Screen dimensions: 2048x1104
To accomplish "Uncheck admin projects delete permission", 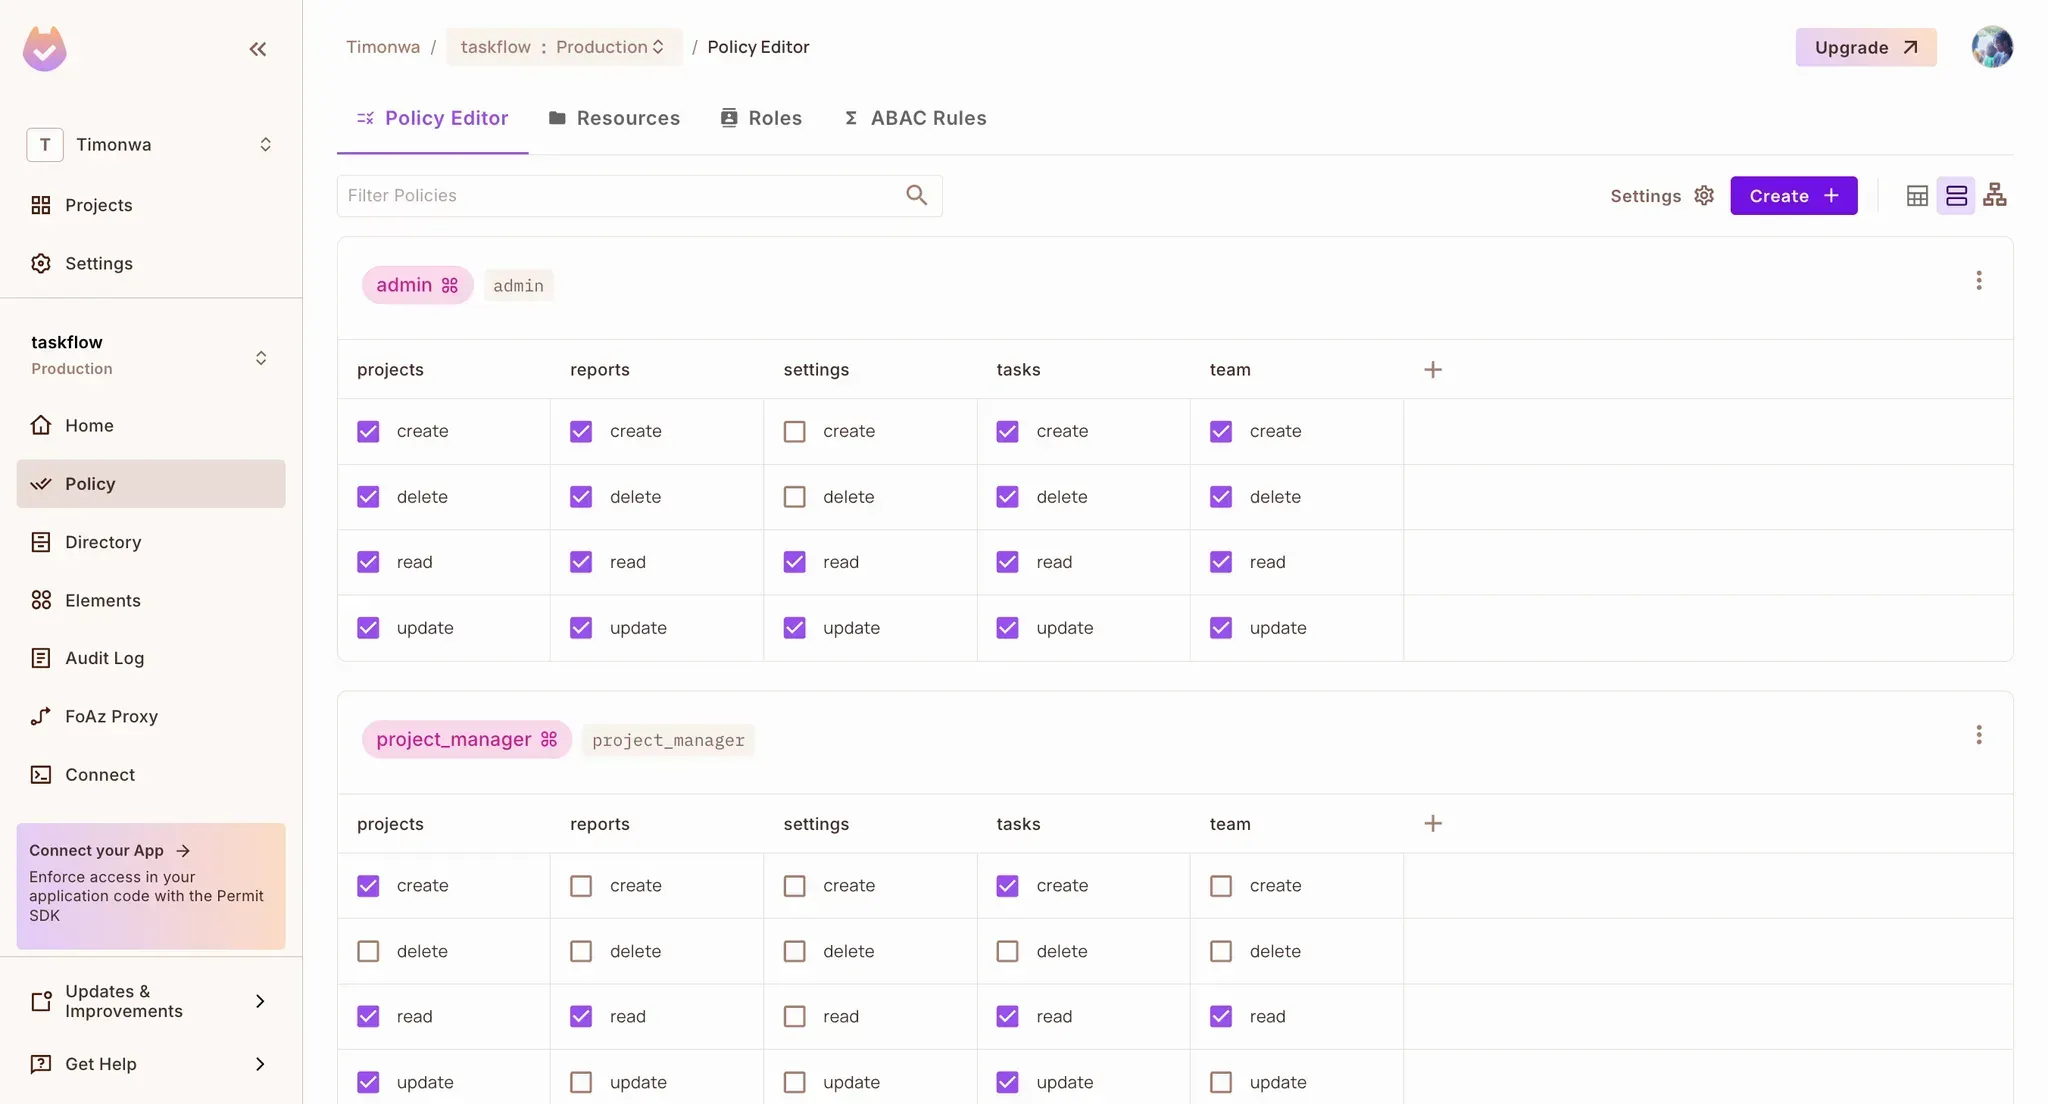I will 368,497.
